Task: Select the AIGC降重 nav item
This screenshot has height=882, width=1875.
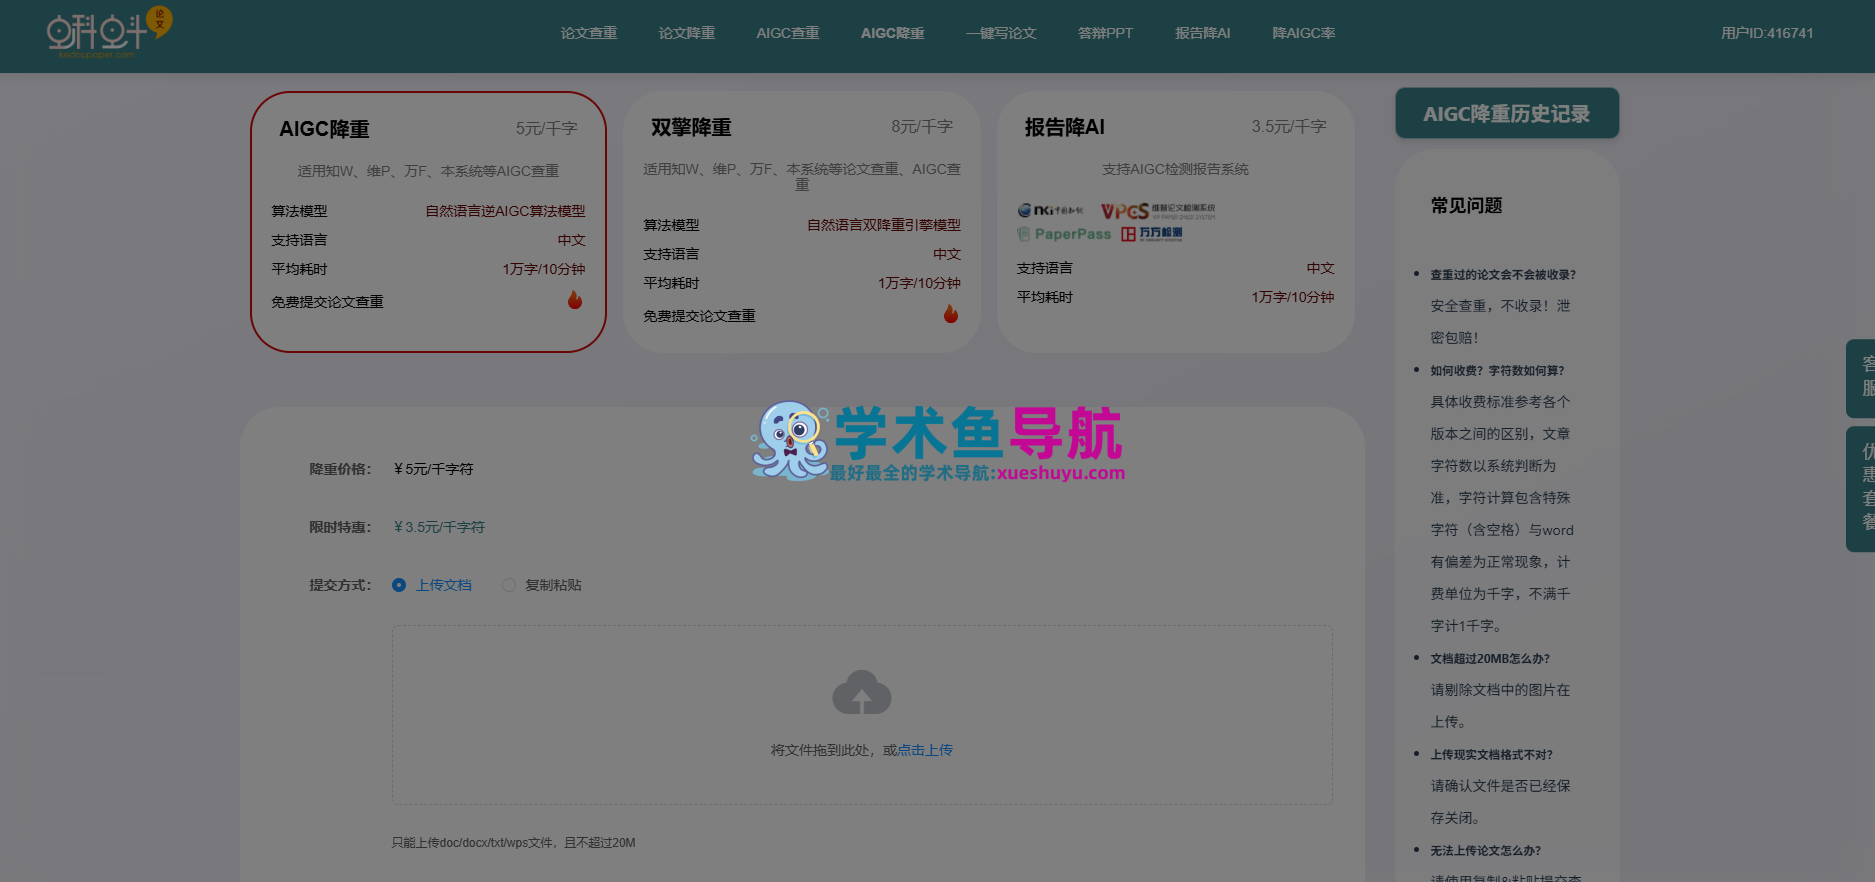Action: 893,33
